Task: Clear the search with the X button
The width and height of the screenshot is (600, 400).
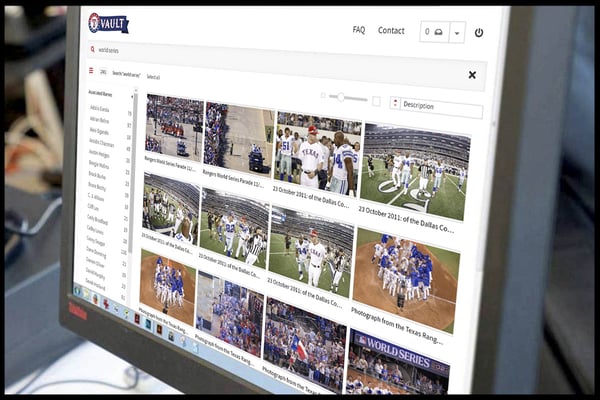Action: (x=472, y=75)
